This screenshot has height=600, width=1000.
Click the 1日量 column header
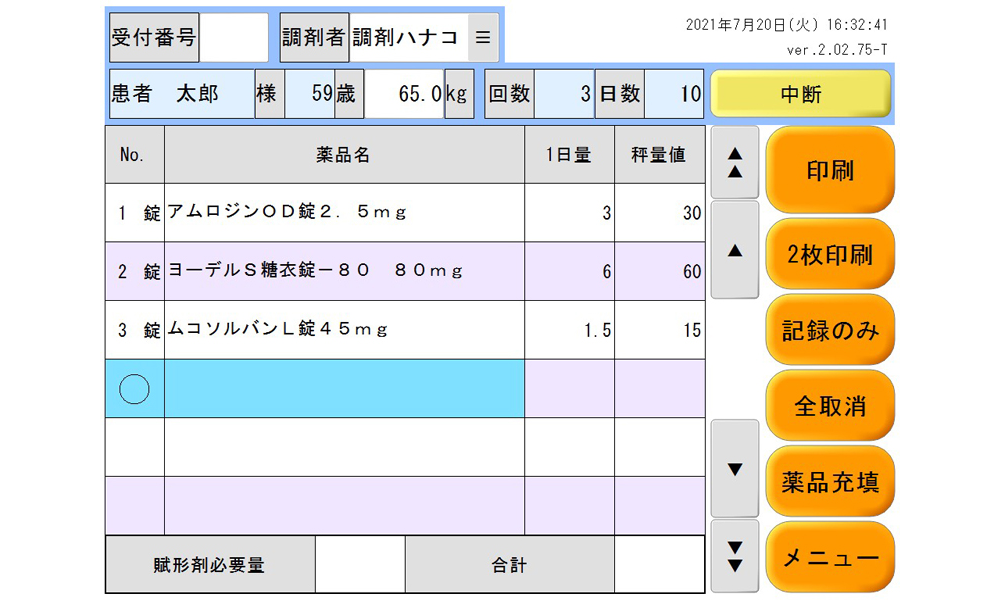[x=570, y=155]
